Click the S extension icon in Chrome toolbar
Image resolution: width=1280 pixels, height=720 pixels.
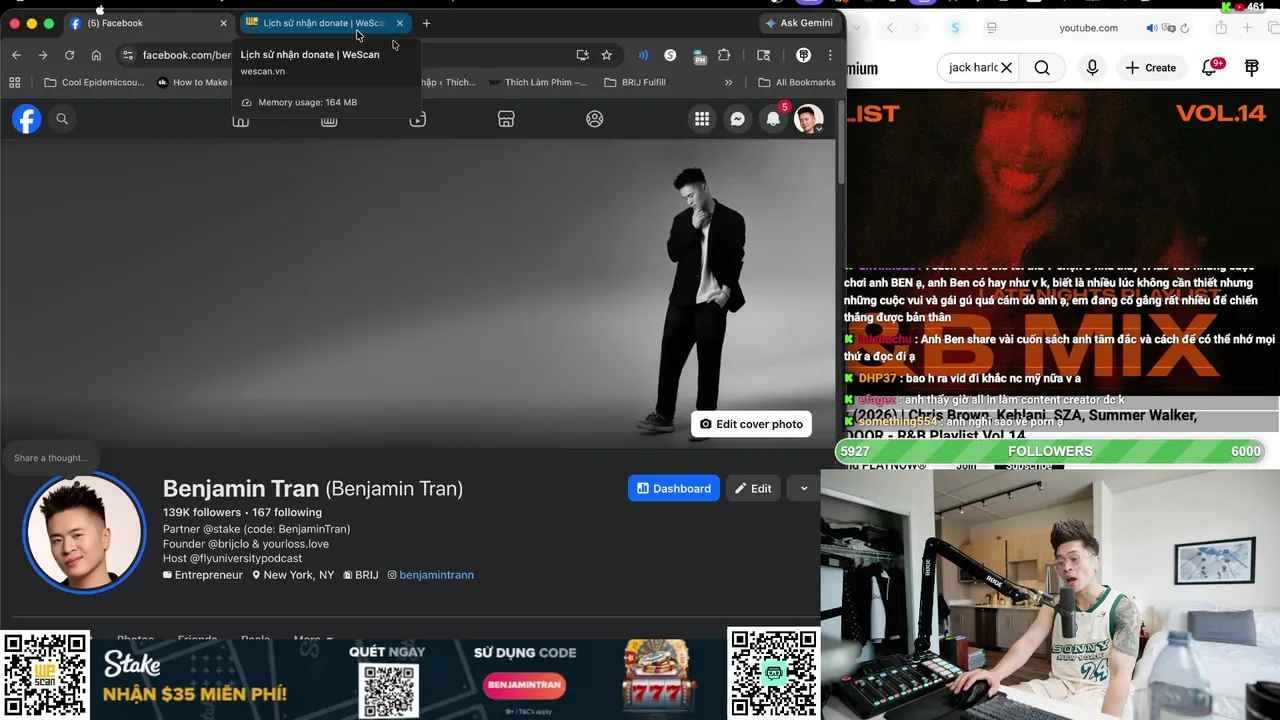670,55
